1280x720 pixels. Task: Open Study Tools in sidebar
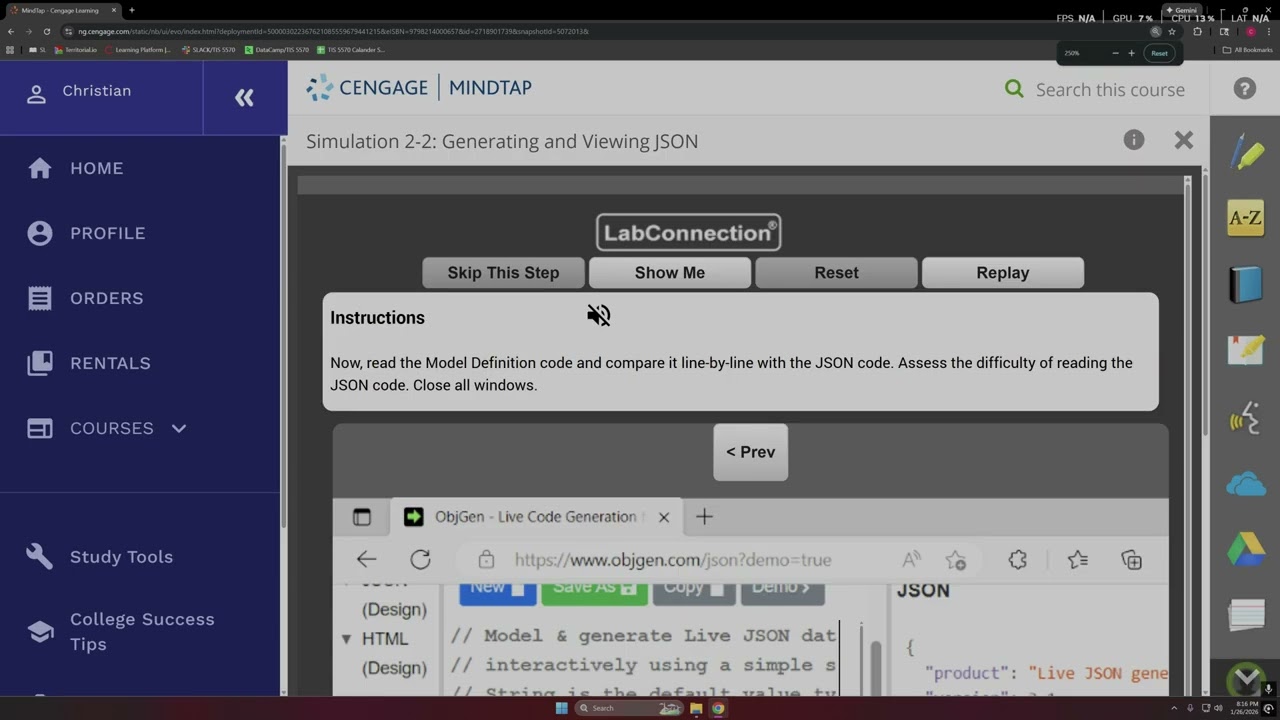(121, 557)
